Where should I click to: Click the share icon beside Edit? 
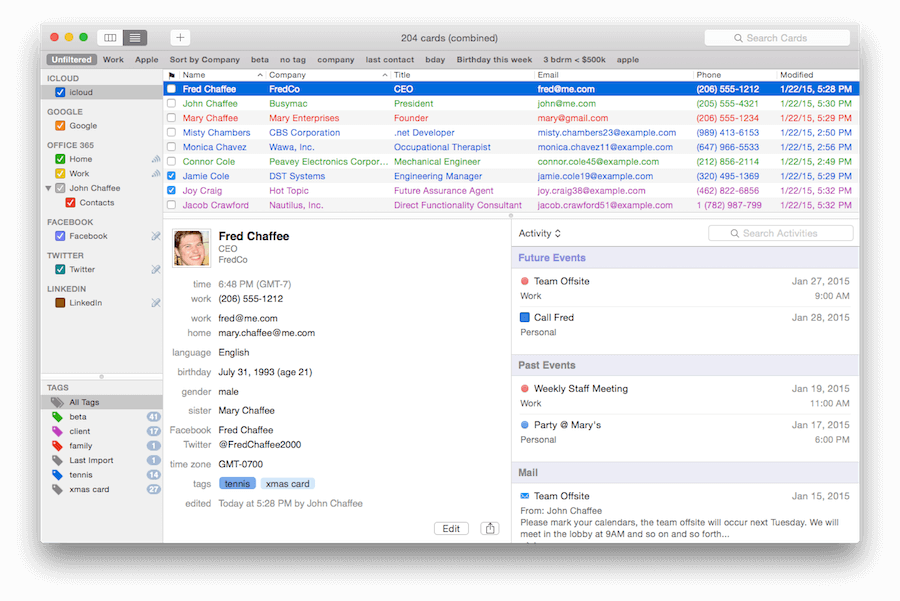tap(490, 528)
